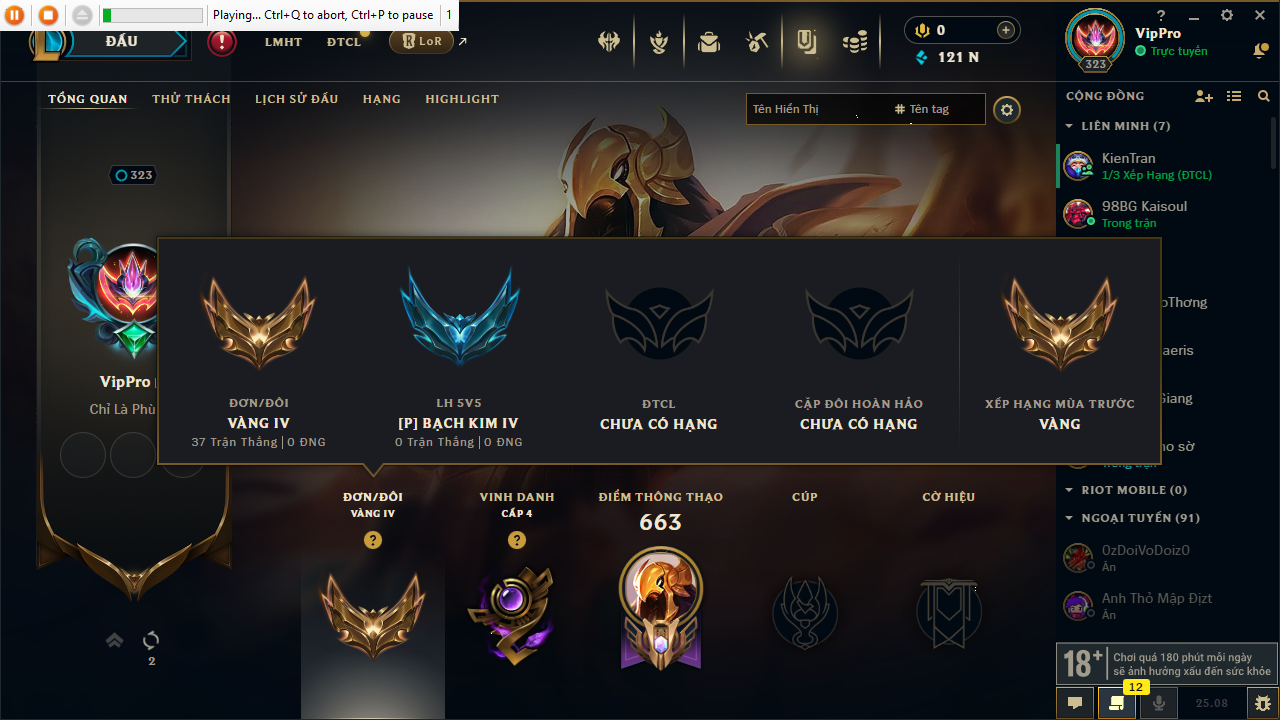Viewport: 1280px width, 720px height.
Task: Click the add friend icon
Action: [x=1204, y=96]
